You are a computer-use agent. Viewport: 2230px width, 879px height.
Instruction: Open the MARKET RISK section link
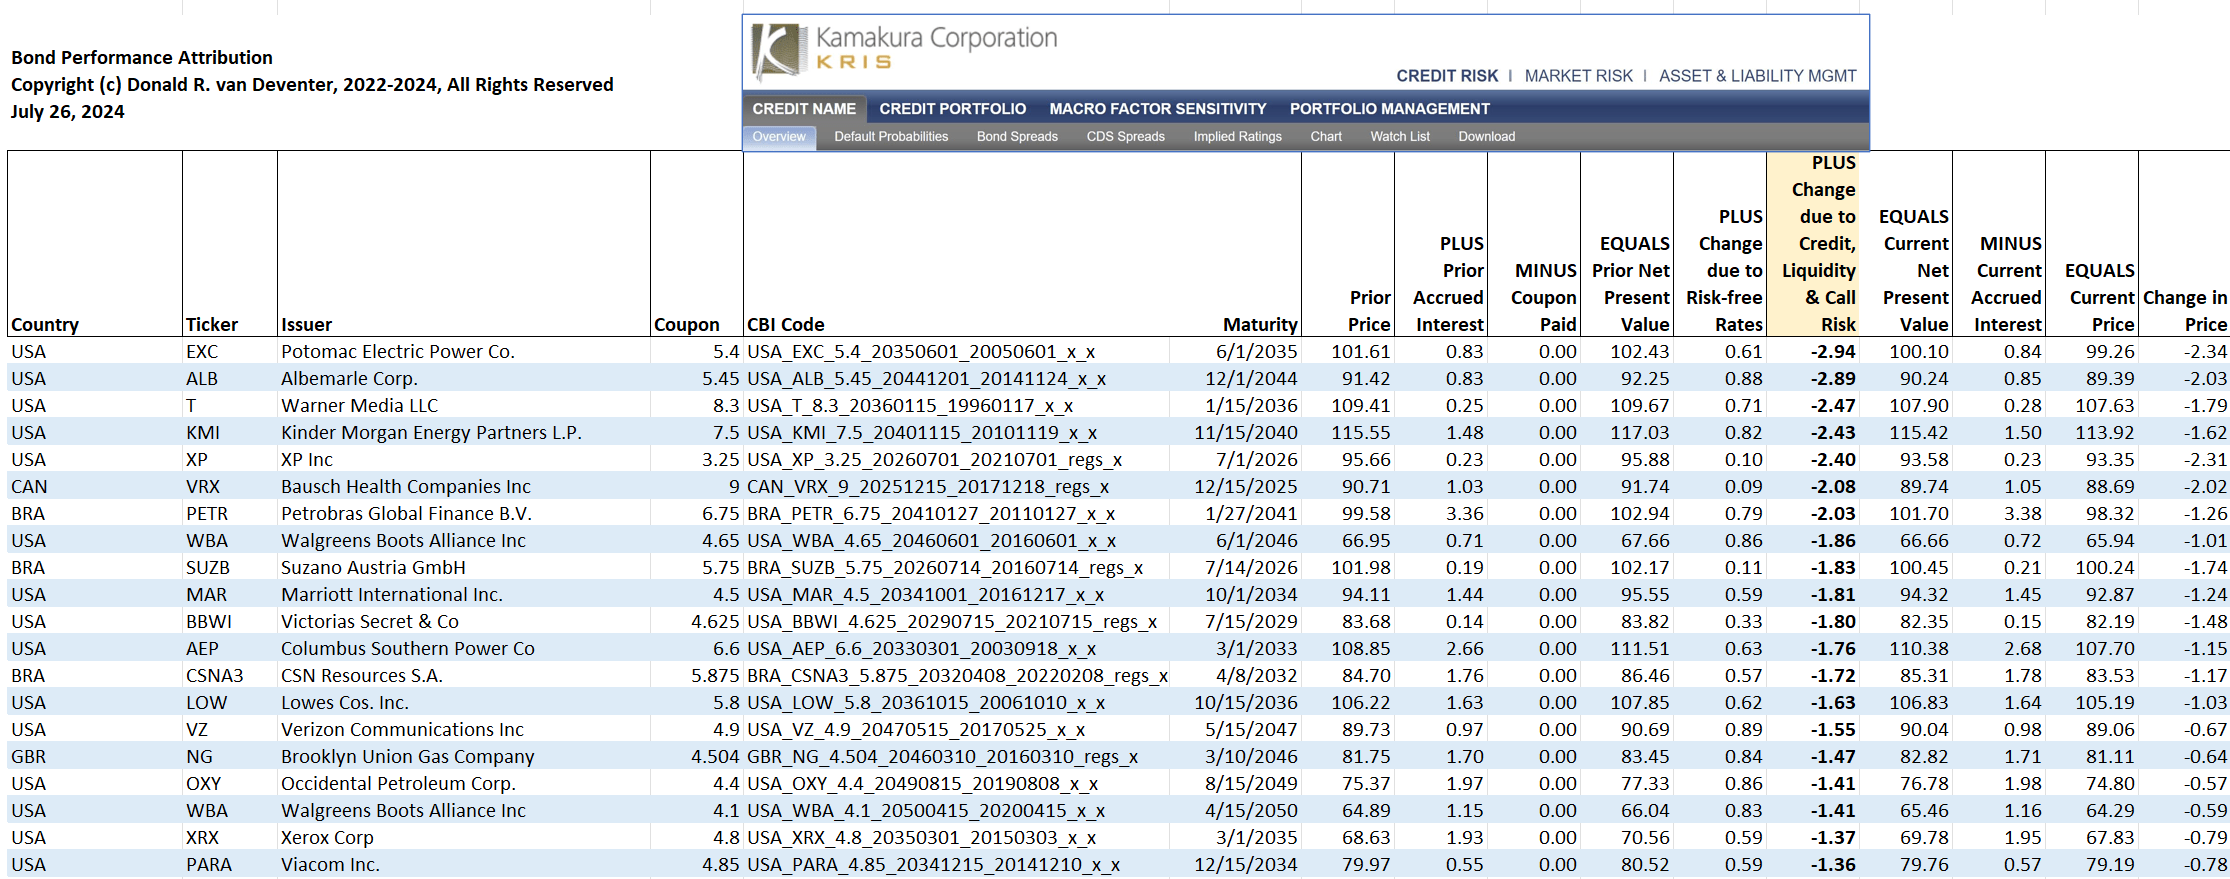pyautogui.click(x=1578, y=76)
